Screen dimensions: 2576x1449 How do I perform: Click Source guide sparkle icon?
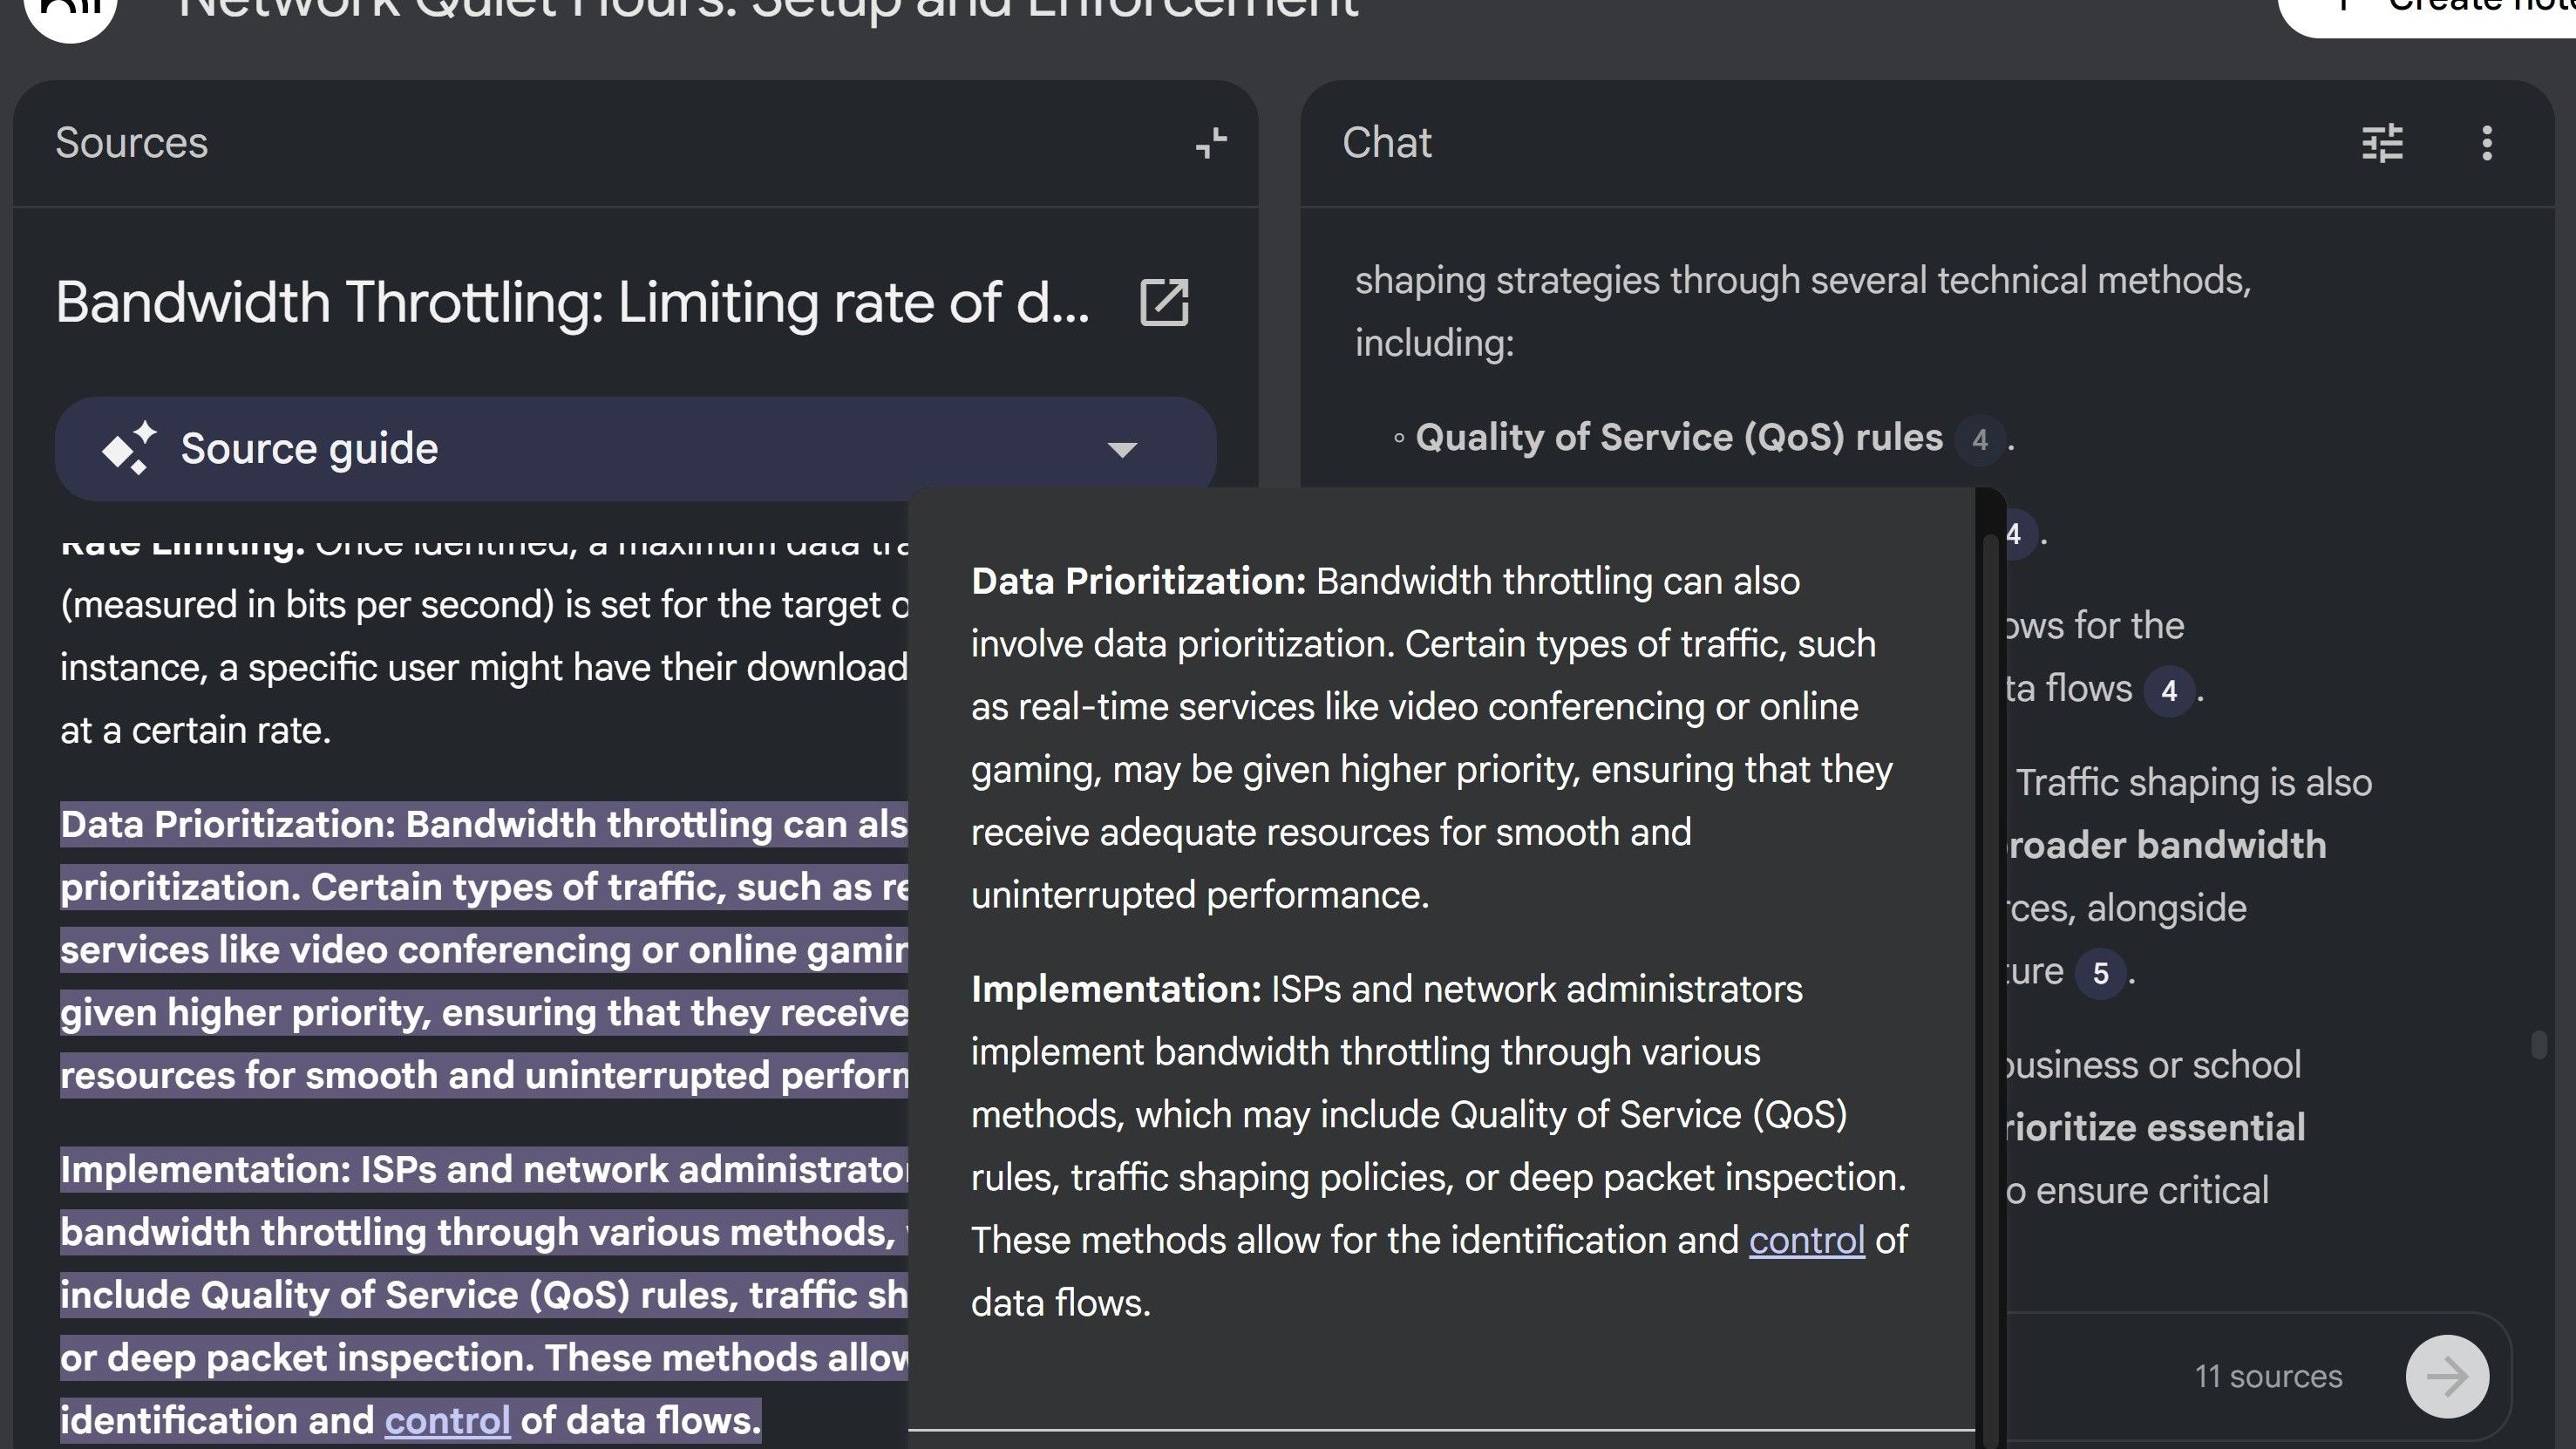(130, 448)
